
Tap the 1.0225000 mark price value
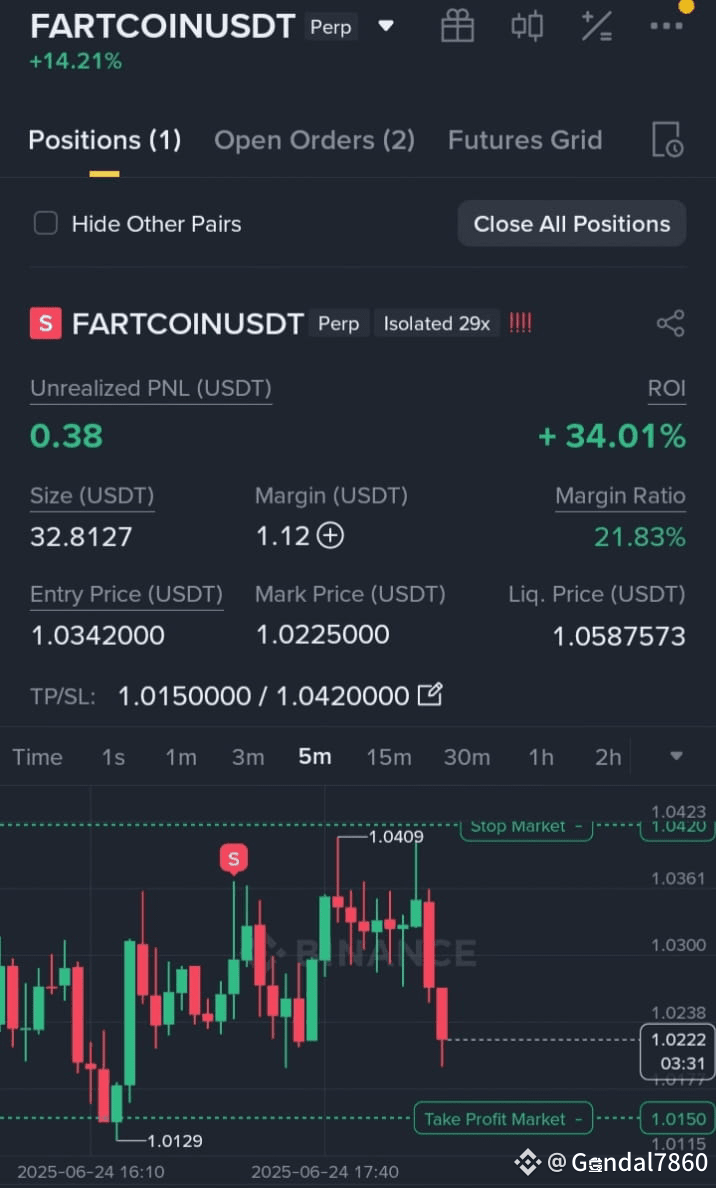pyautogui.click(x=323, y=635)
